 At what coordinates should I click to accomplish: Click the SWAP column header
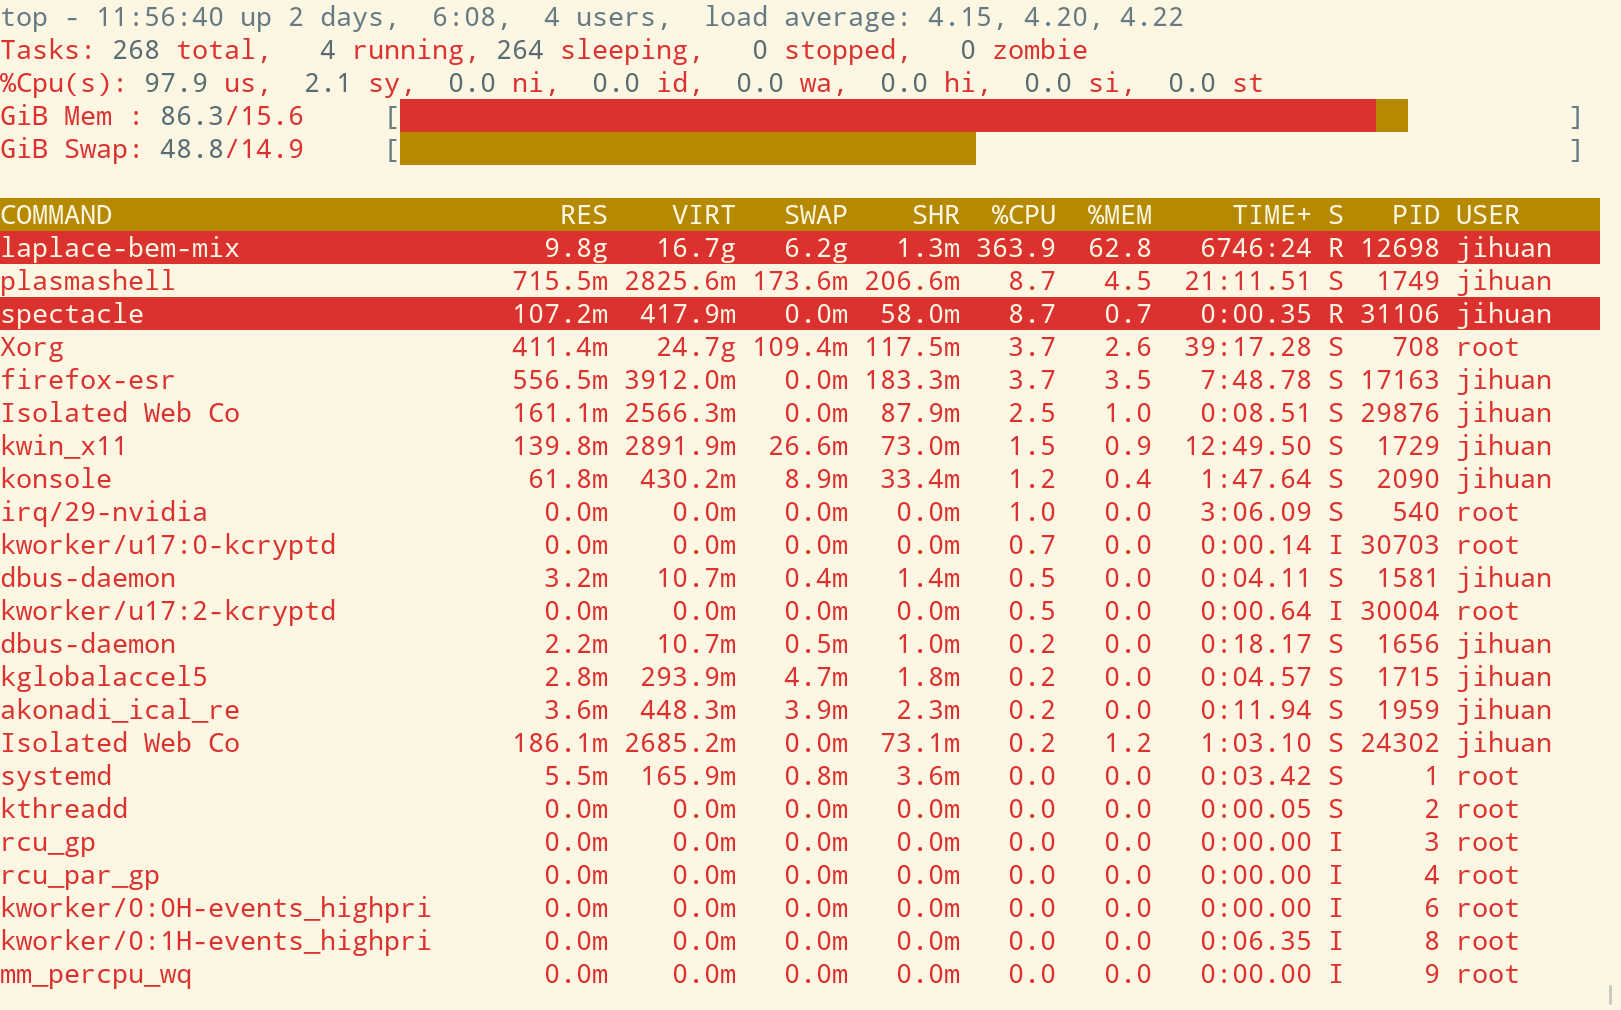tap(816, 215)
